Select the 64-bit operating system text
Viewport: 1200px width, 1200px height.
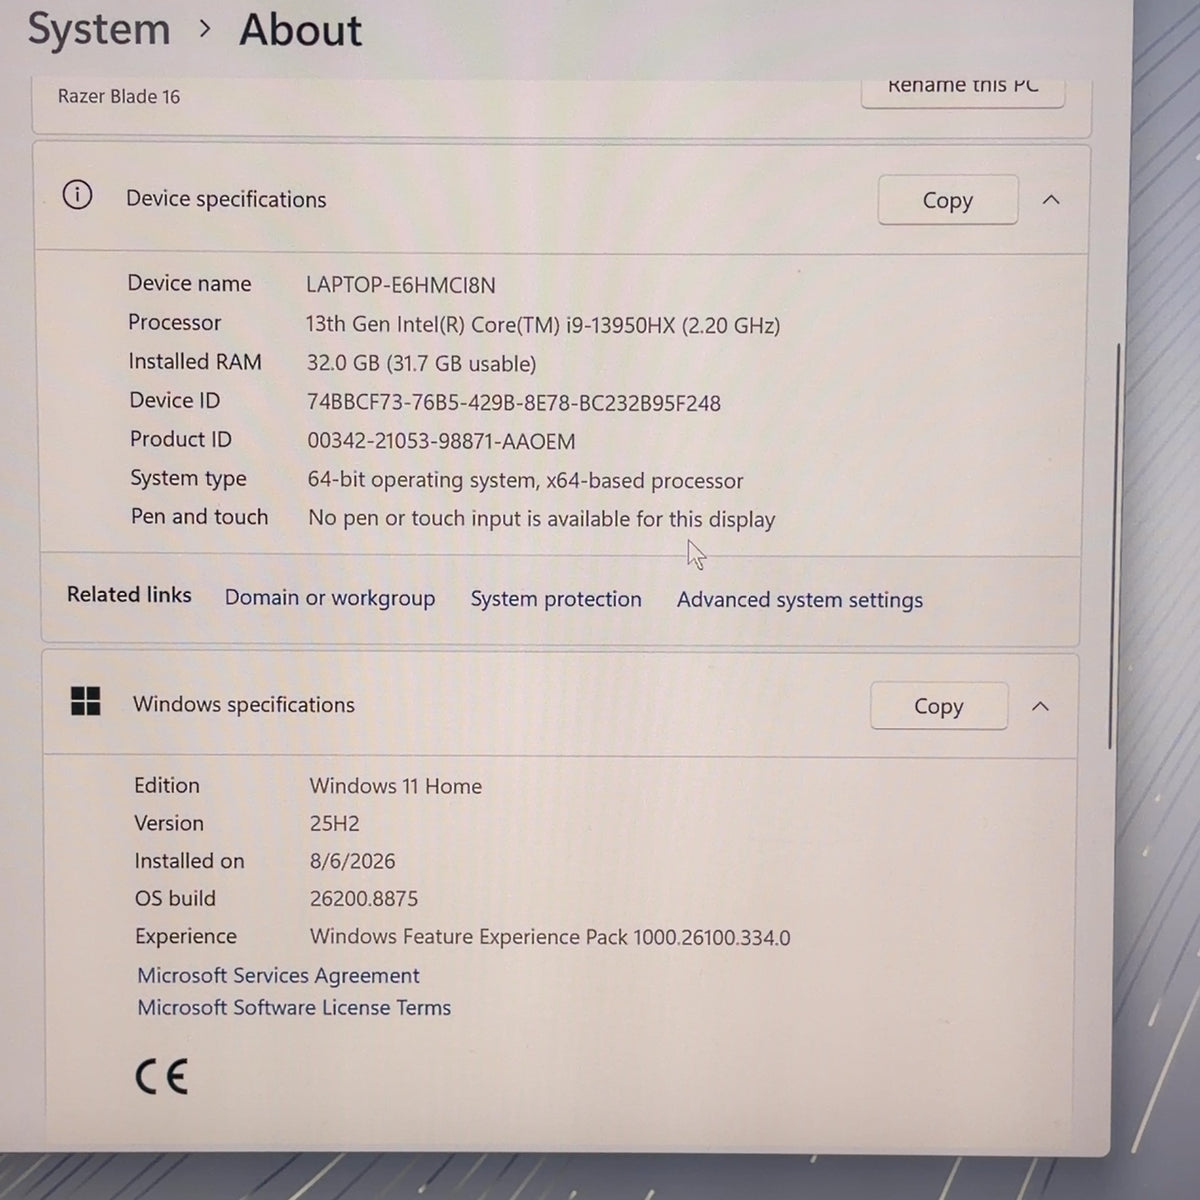(525, 480)
